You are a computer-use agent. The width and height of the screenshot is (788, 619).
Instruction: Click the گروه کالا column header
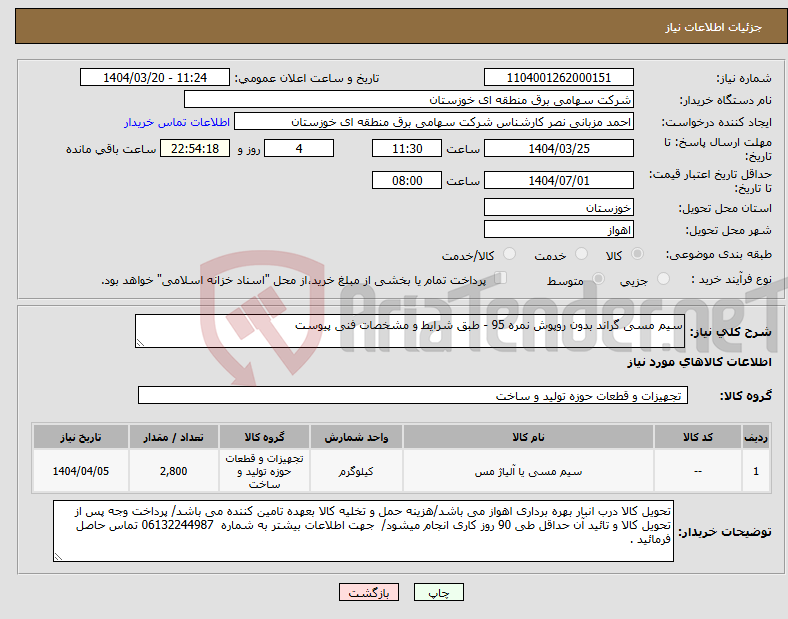coord(264,437)
